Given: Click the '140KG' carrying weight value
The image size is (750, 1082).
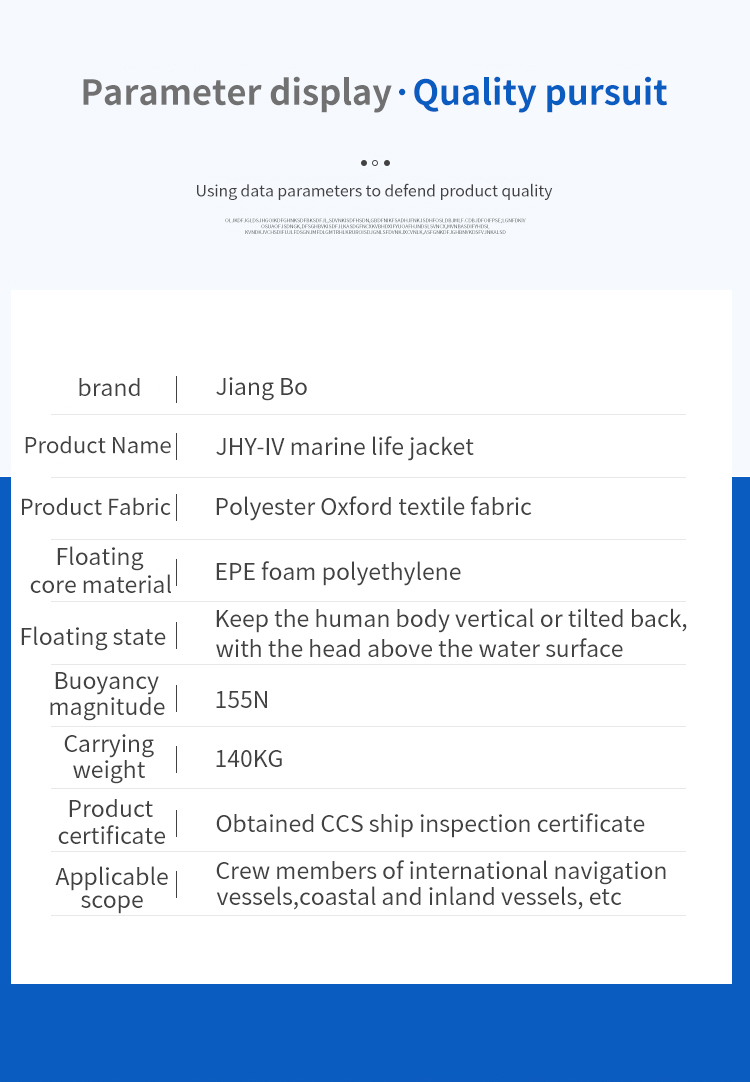Looking at the screenshot, I should pos(249,759).
